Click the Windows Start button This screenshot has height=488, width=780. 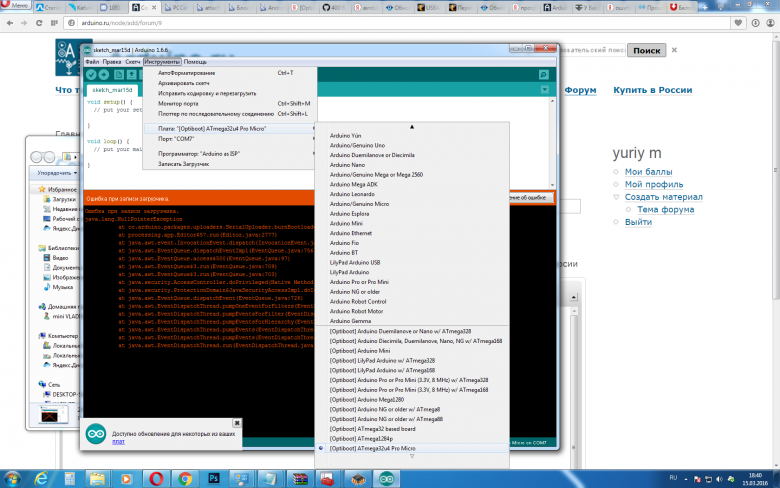(11, 479)
